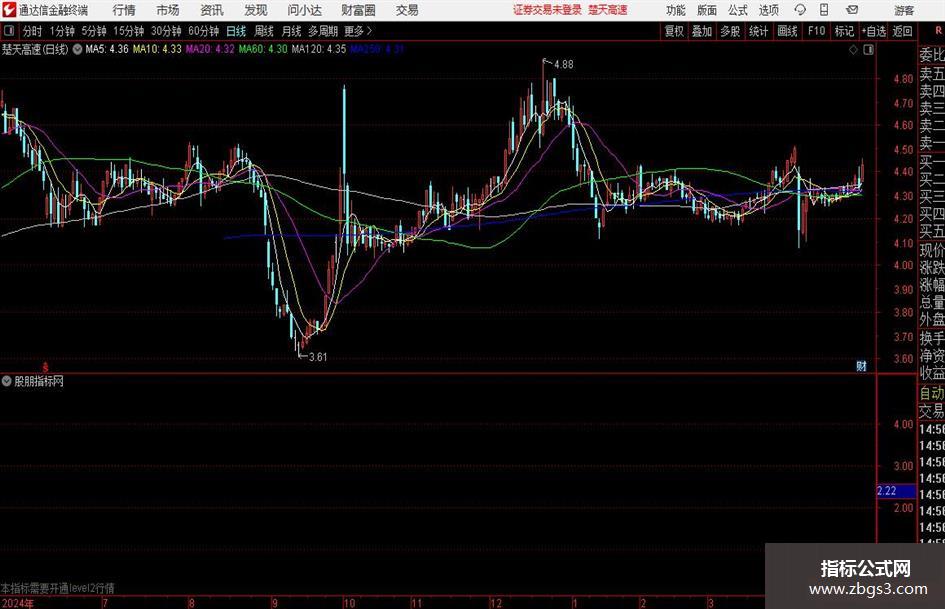Open the 多周期 multi-period view

(323, 31)
